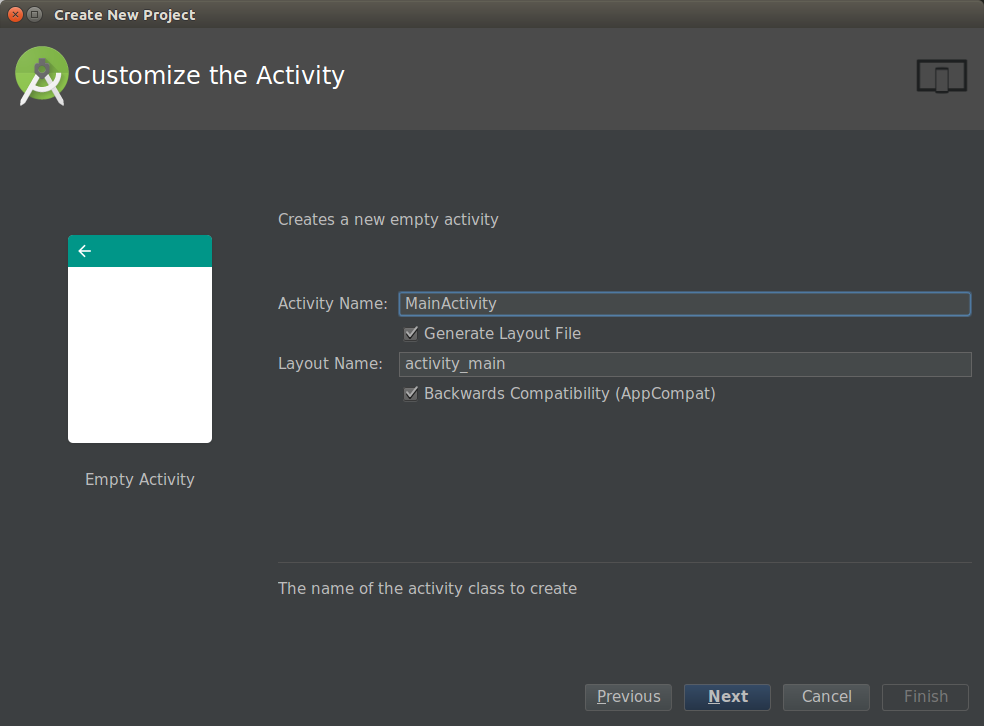The width and height of the screenshot is (984, 726).
Task: Click into the Layout Name field
Action: click(x=684, y=364)
